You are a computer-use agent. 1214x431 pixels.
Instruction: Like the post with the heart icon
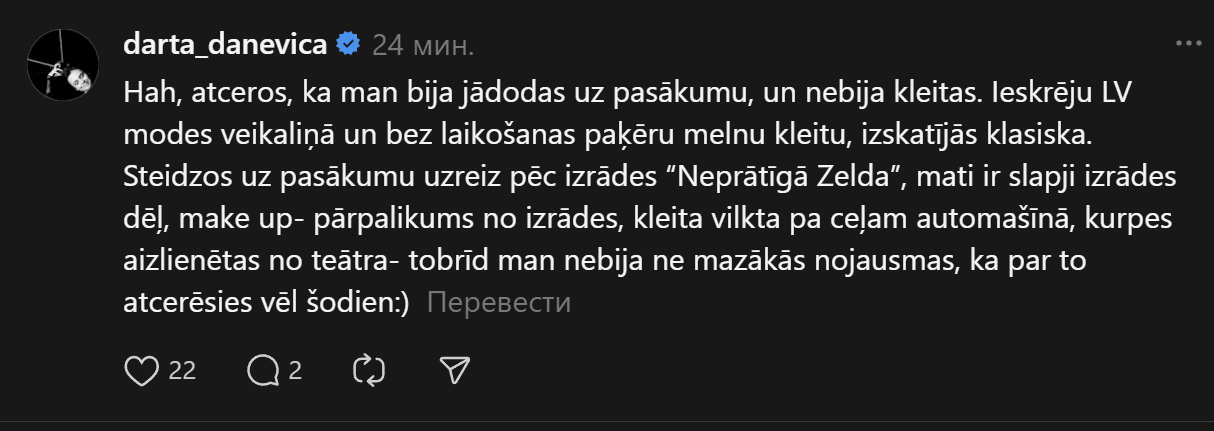click(x=142, y=371)
